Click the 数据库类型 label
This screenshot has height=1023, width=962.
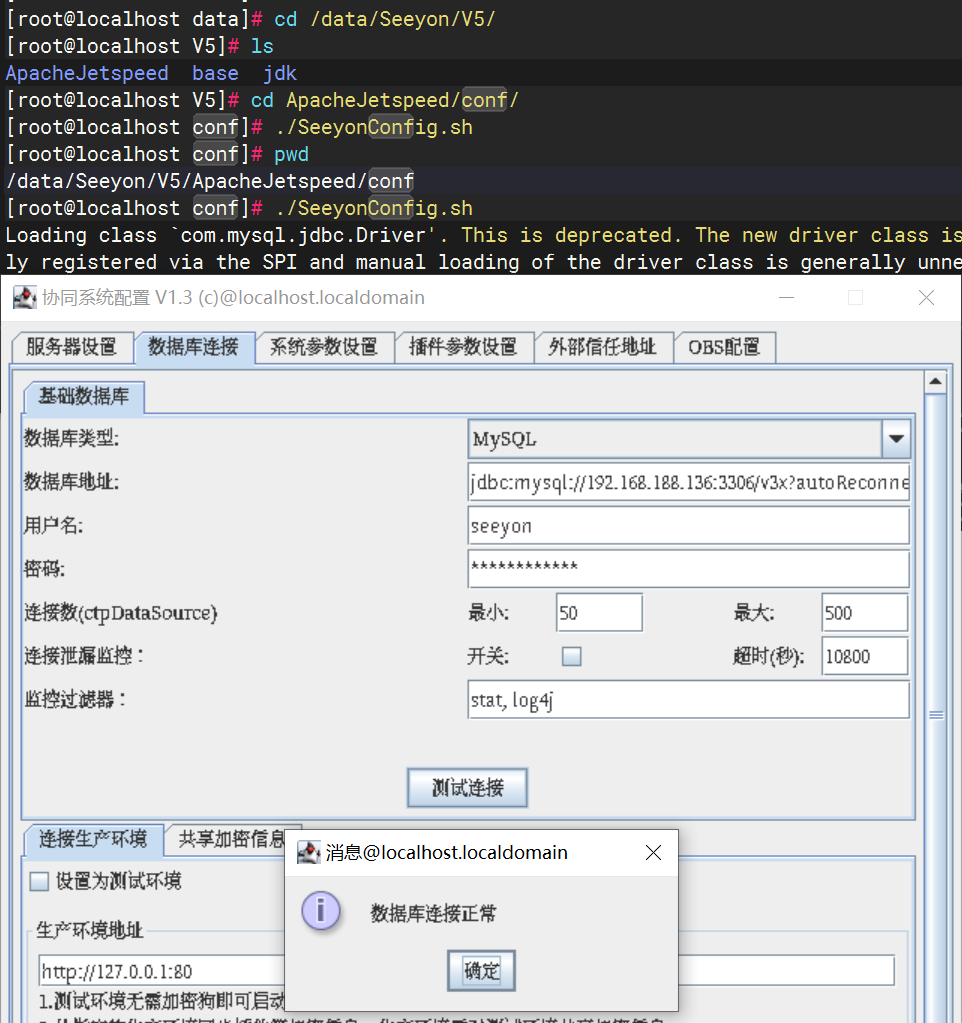click(x=72, y=438)
